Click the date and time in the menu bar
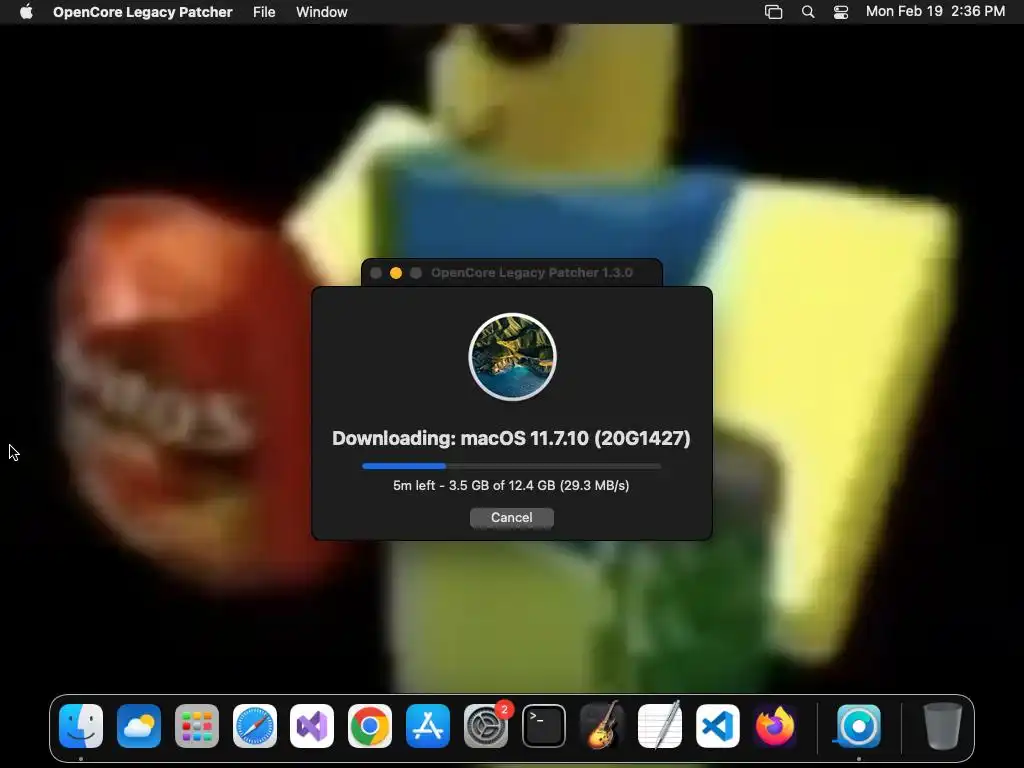1024x768 pixels. click(x=935, y=12)
